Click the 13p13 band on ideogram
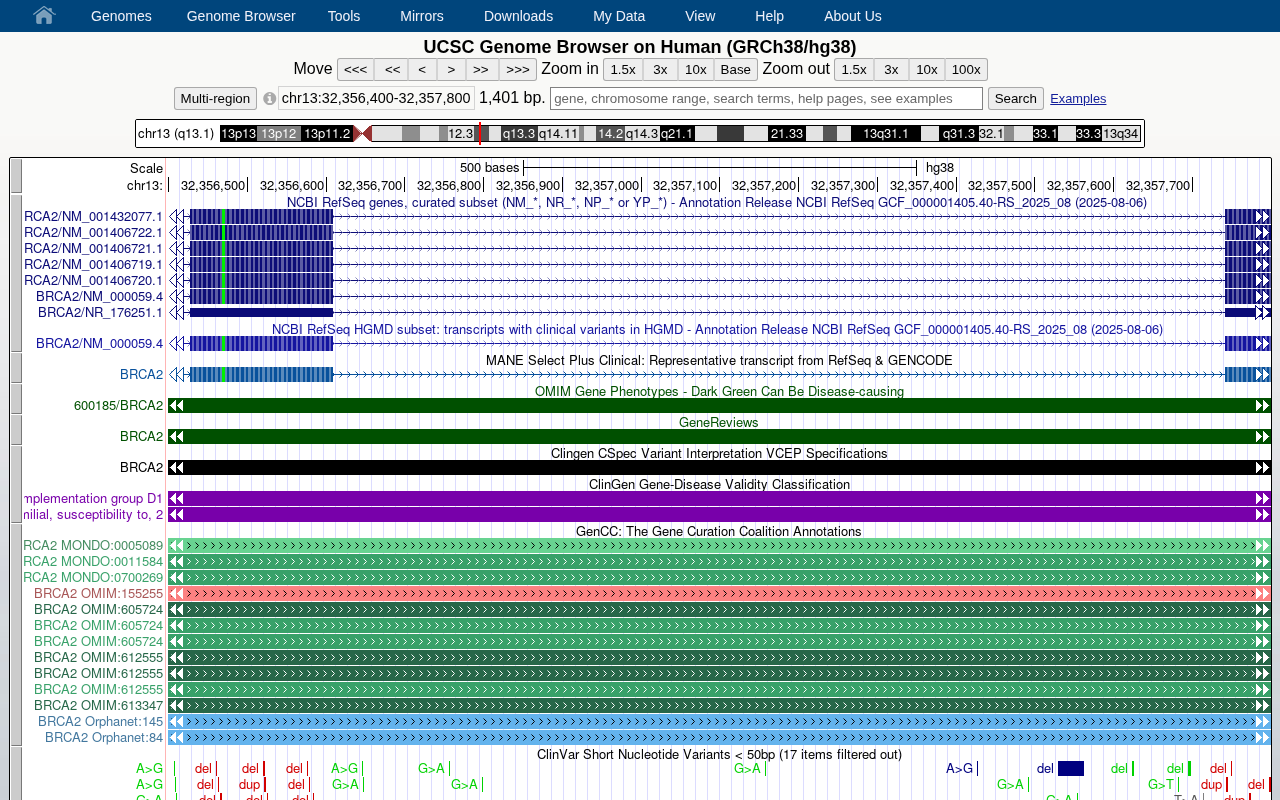This screenshot has height=800, width=1280. 238,134
